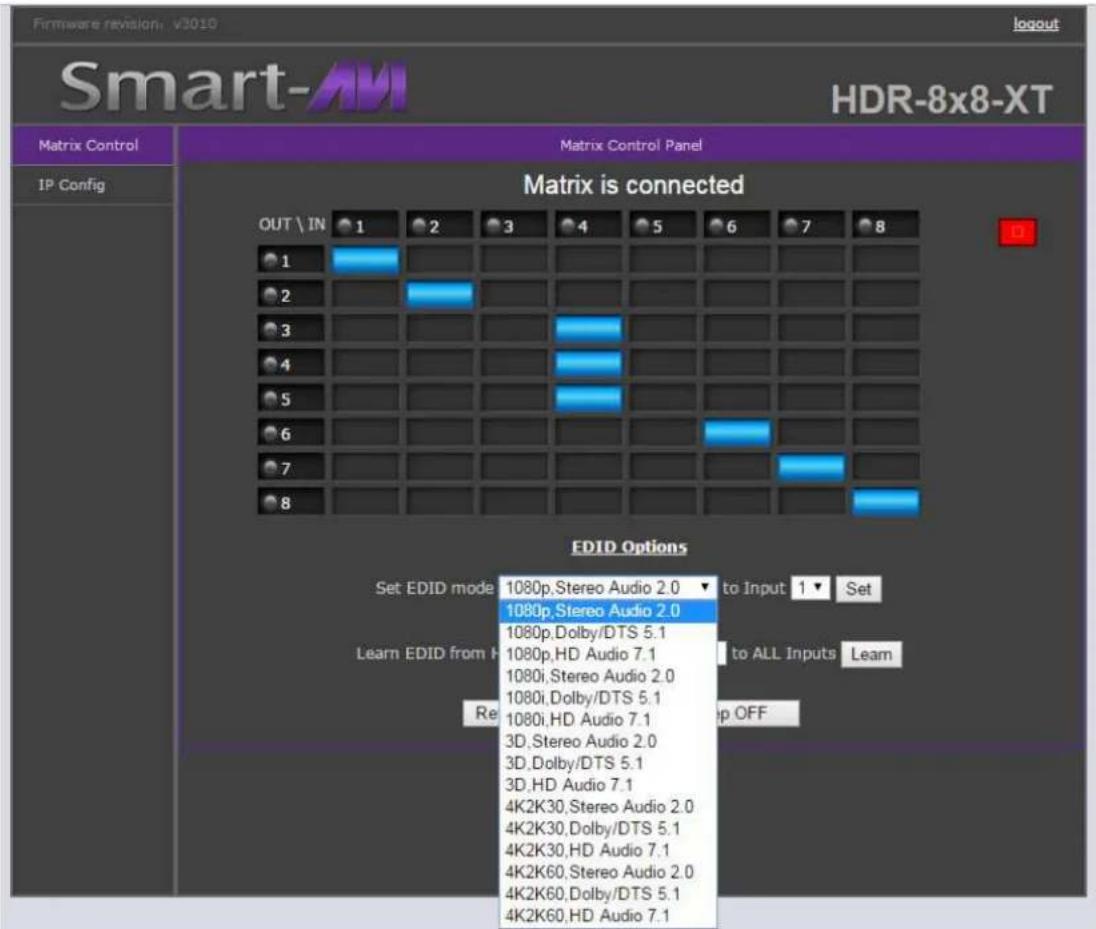The height and width of the screenshot is (929, 1096).
Task: Pick 4K2K60,Stereo Audio 2.0 from list
Action: [607, 872]
